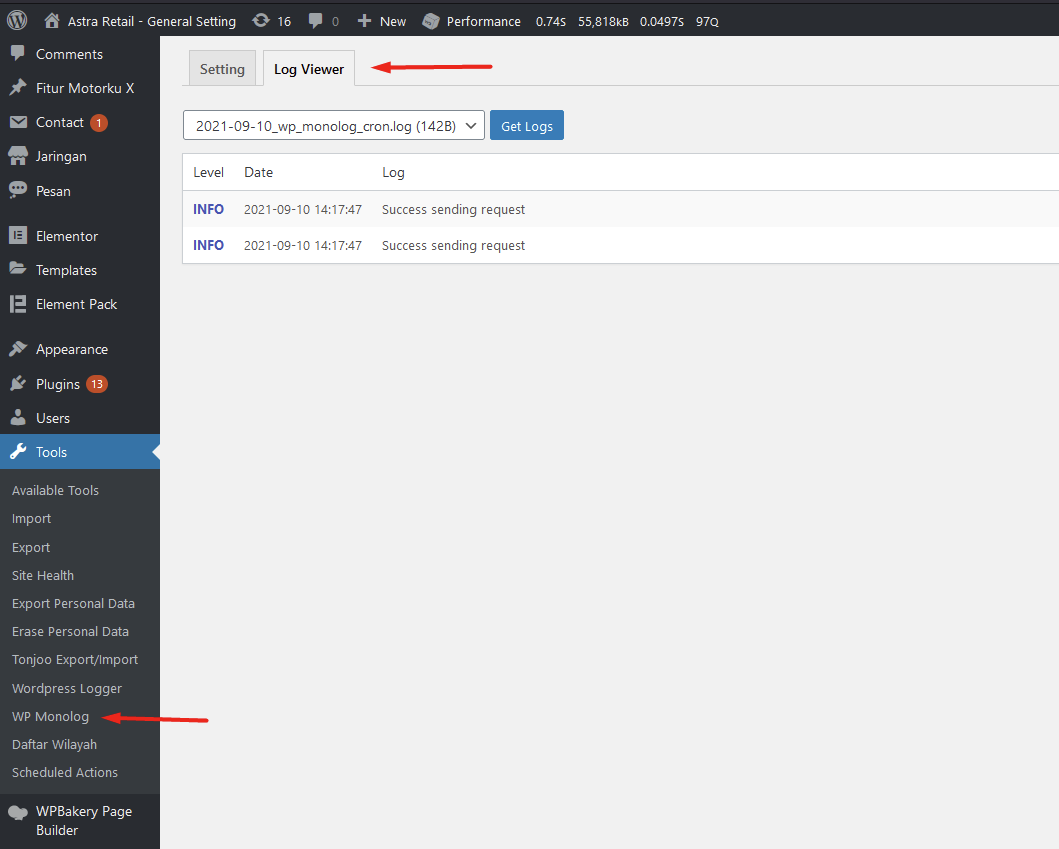
Task: Click the WPBakery Page Builder cloud icon
Action: [18, 813]
